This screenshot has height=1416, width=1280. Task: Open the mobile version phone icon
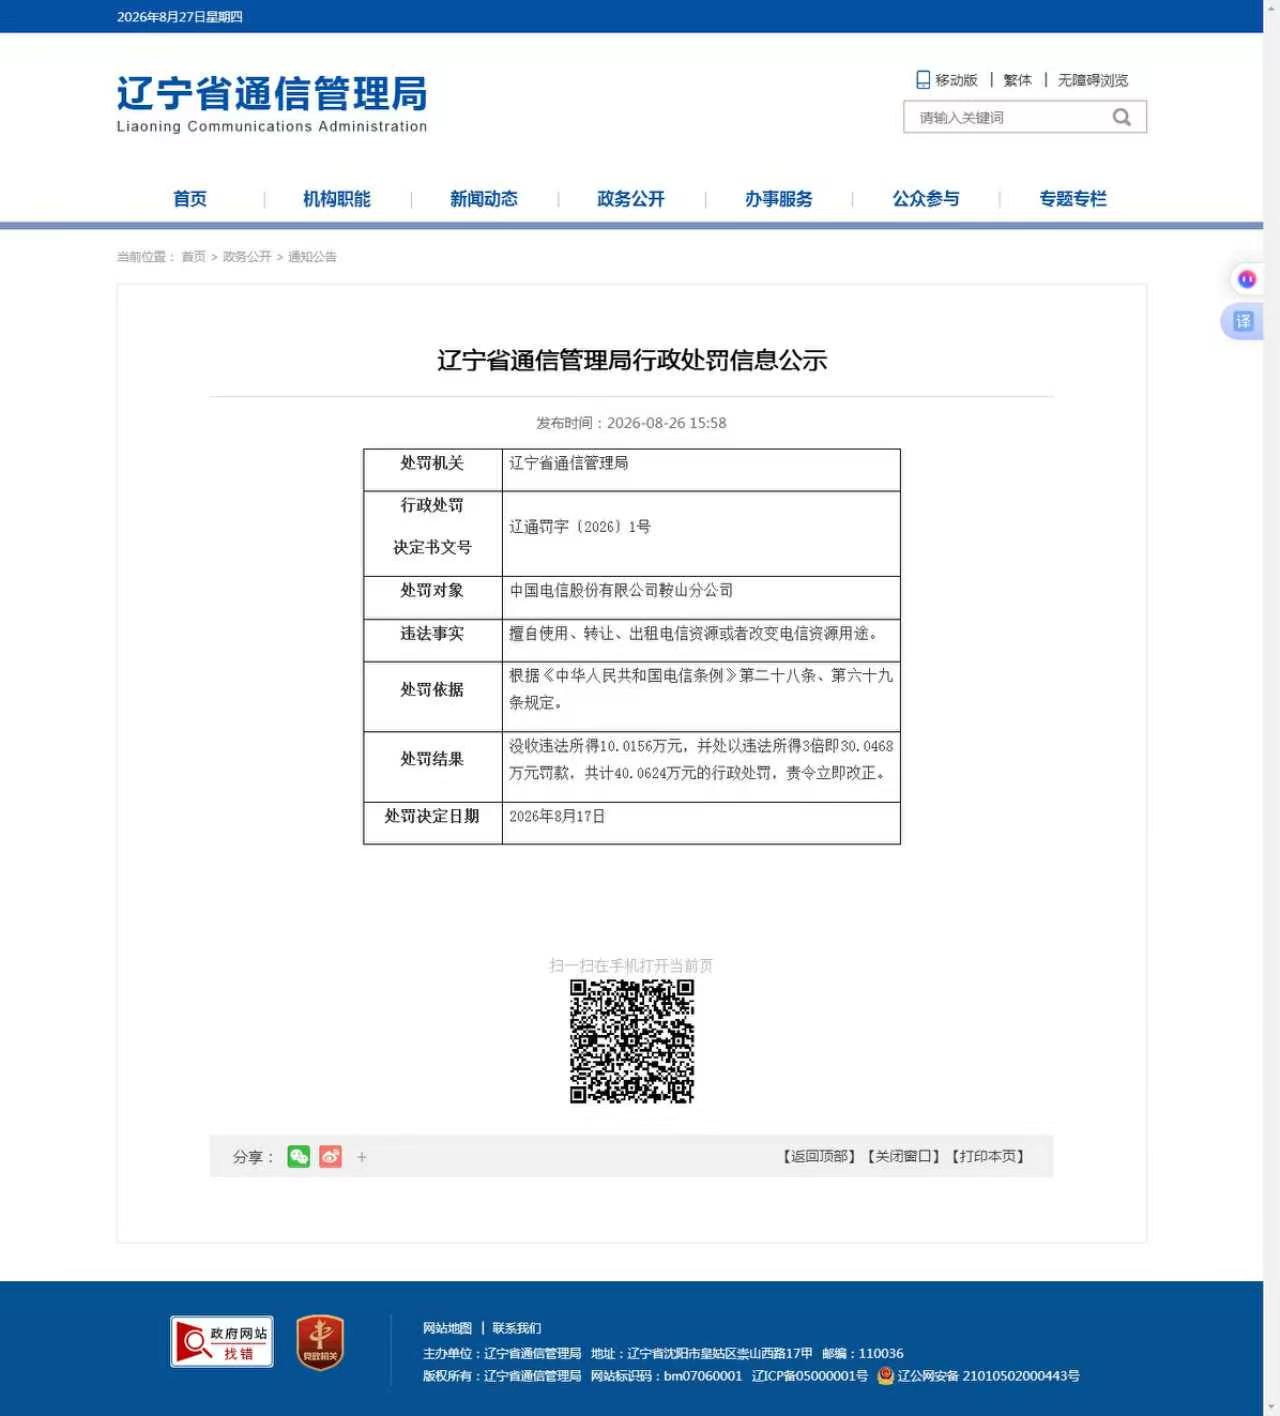(923, 80)
